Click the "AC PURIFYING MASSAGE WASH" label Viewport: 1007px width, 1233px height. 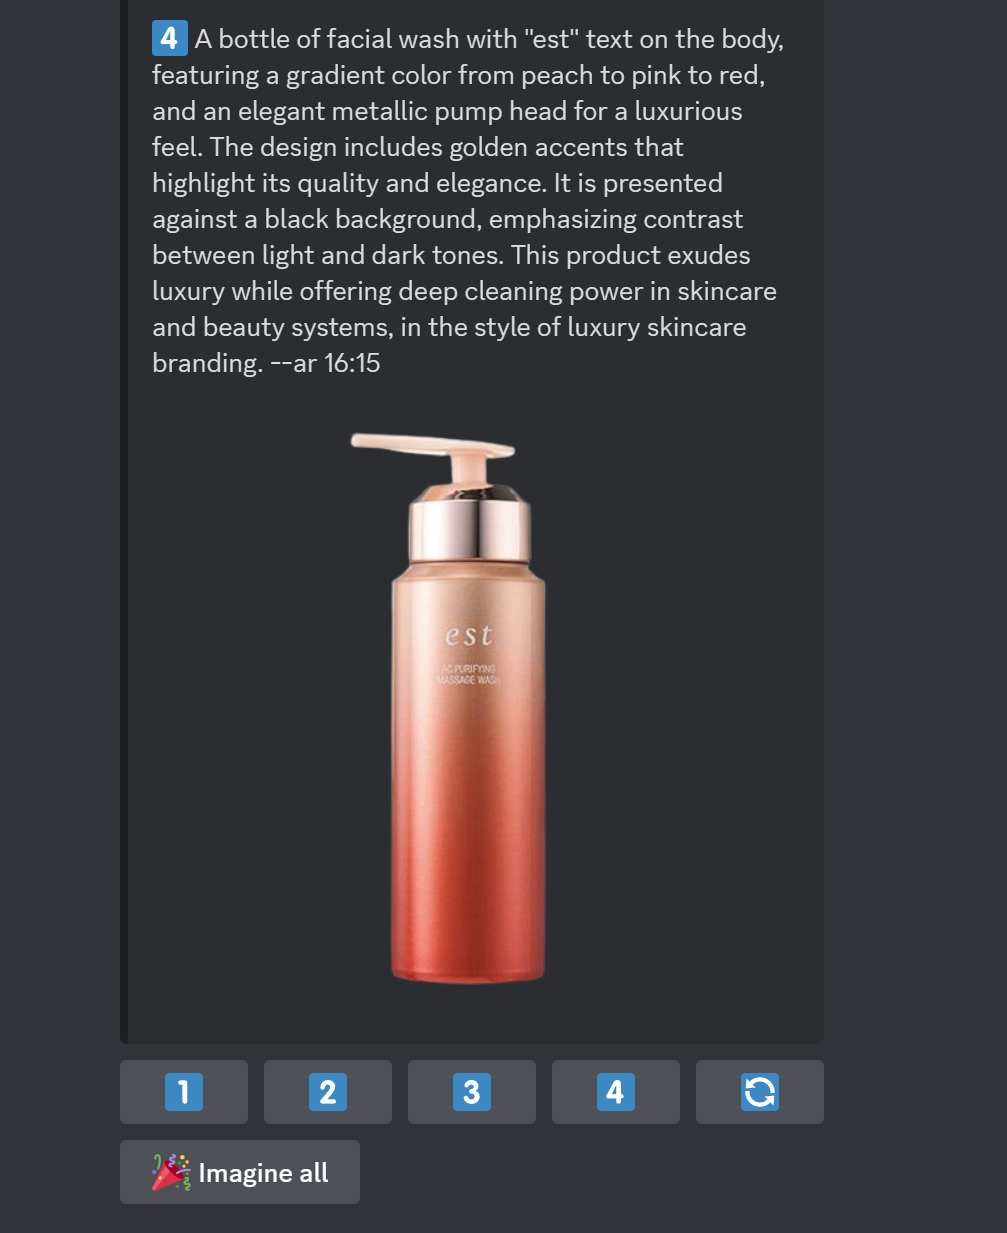(x=468, y=674)
